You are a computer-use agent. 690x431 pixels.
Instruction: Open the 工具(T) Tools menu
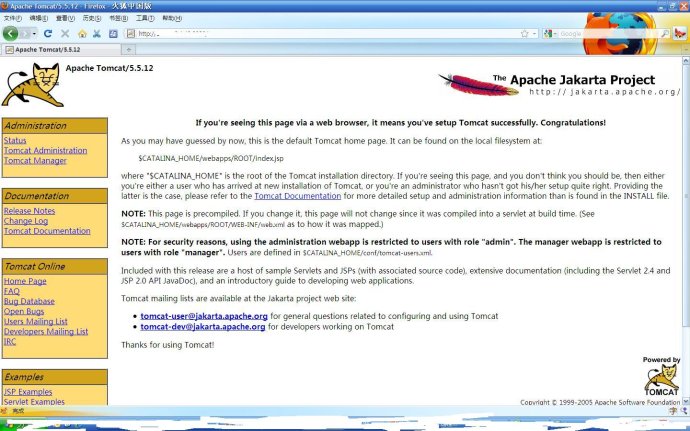145,18
